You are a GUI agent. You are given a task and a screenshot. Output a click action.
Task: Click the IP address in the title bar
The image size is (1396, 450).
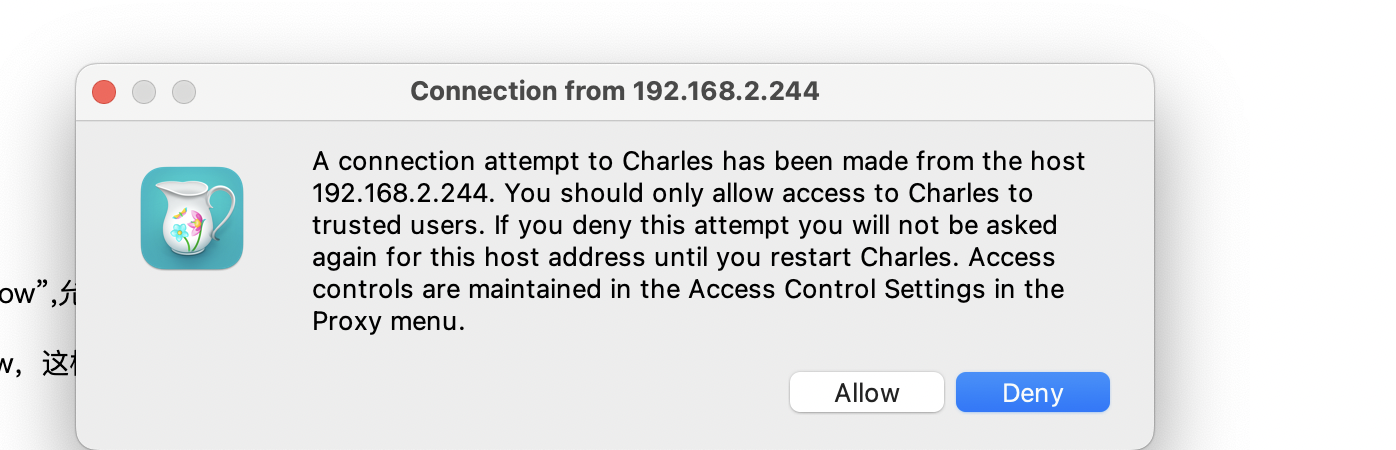(725, 91)
